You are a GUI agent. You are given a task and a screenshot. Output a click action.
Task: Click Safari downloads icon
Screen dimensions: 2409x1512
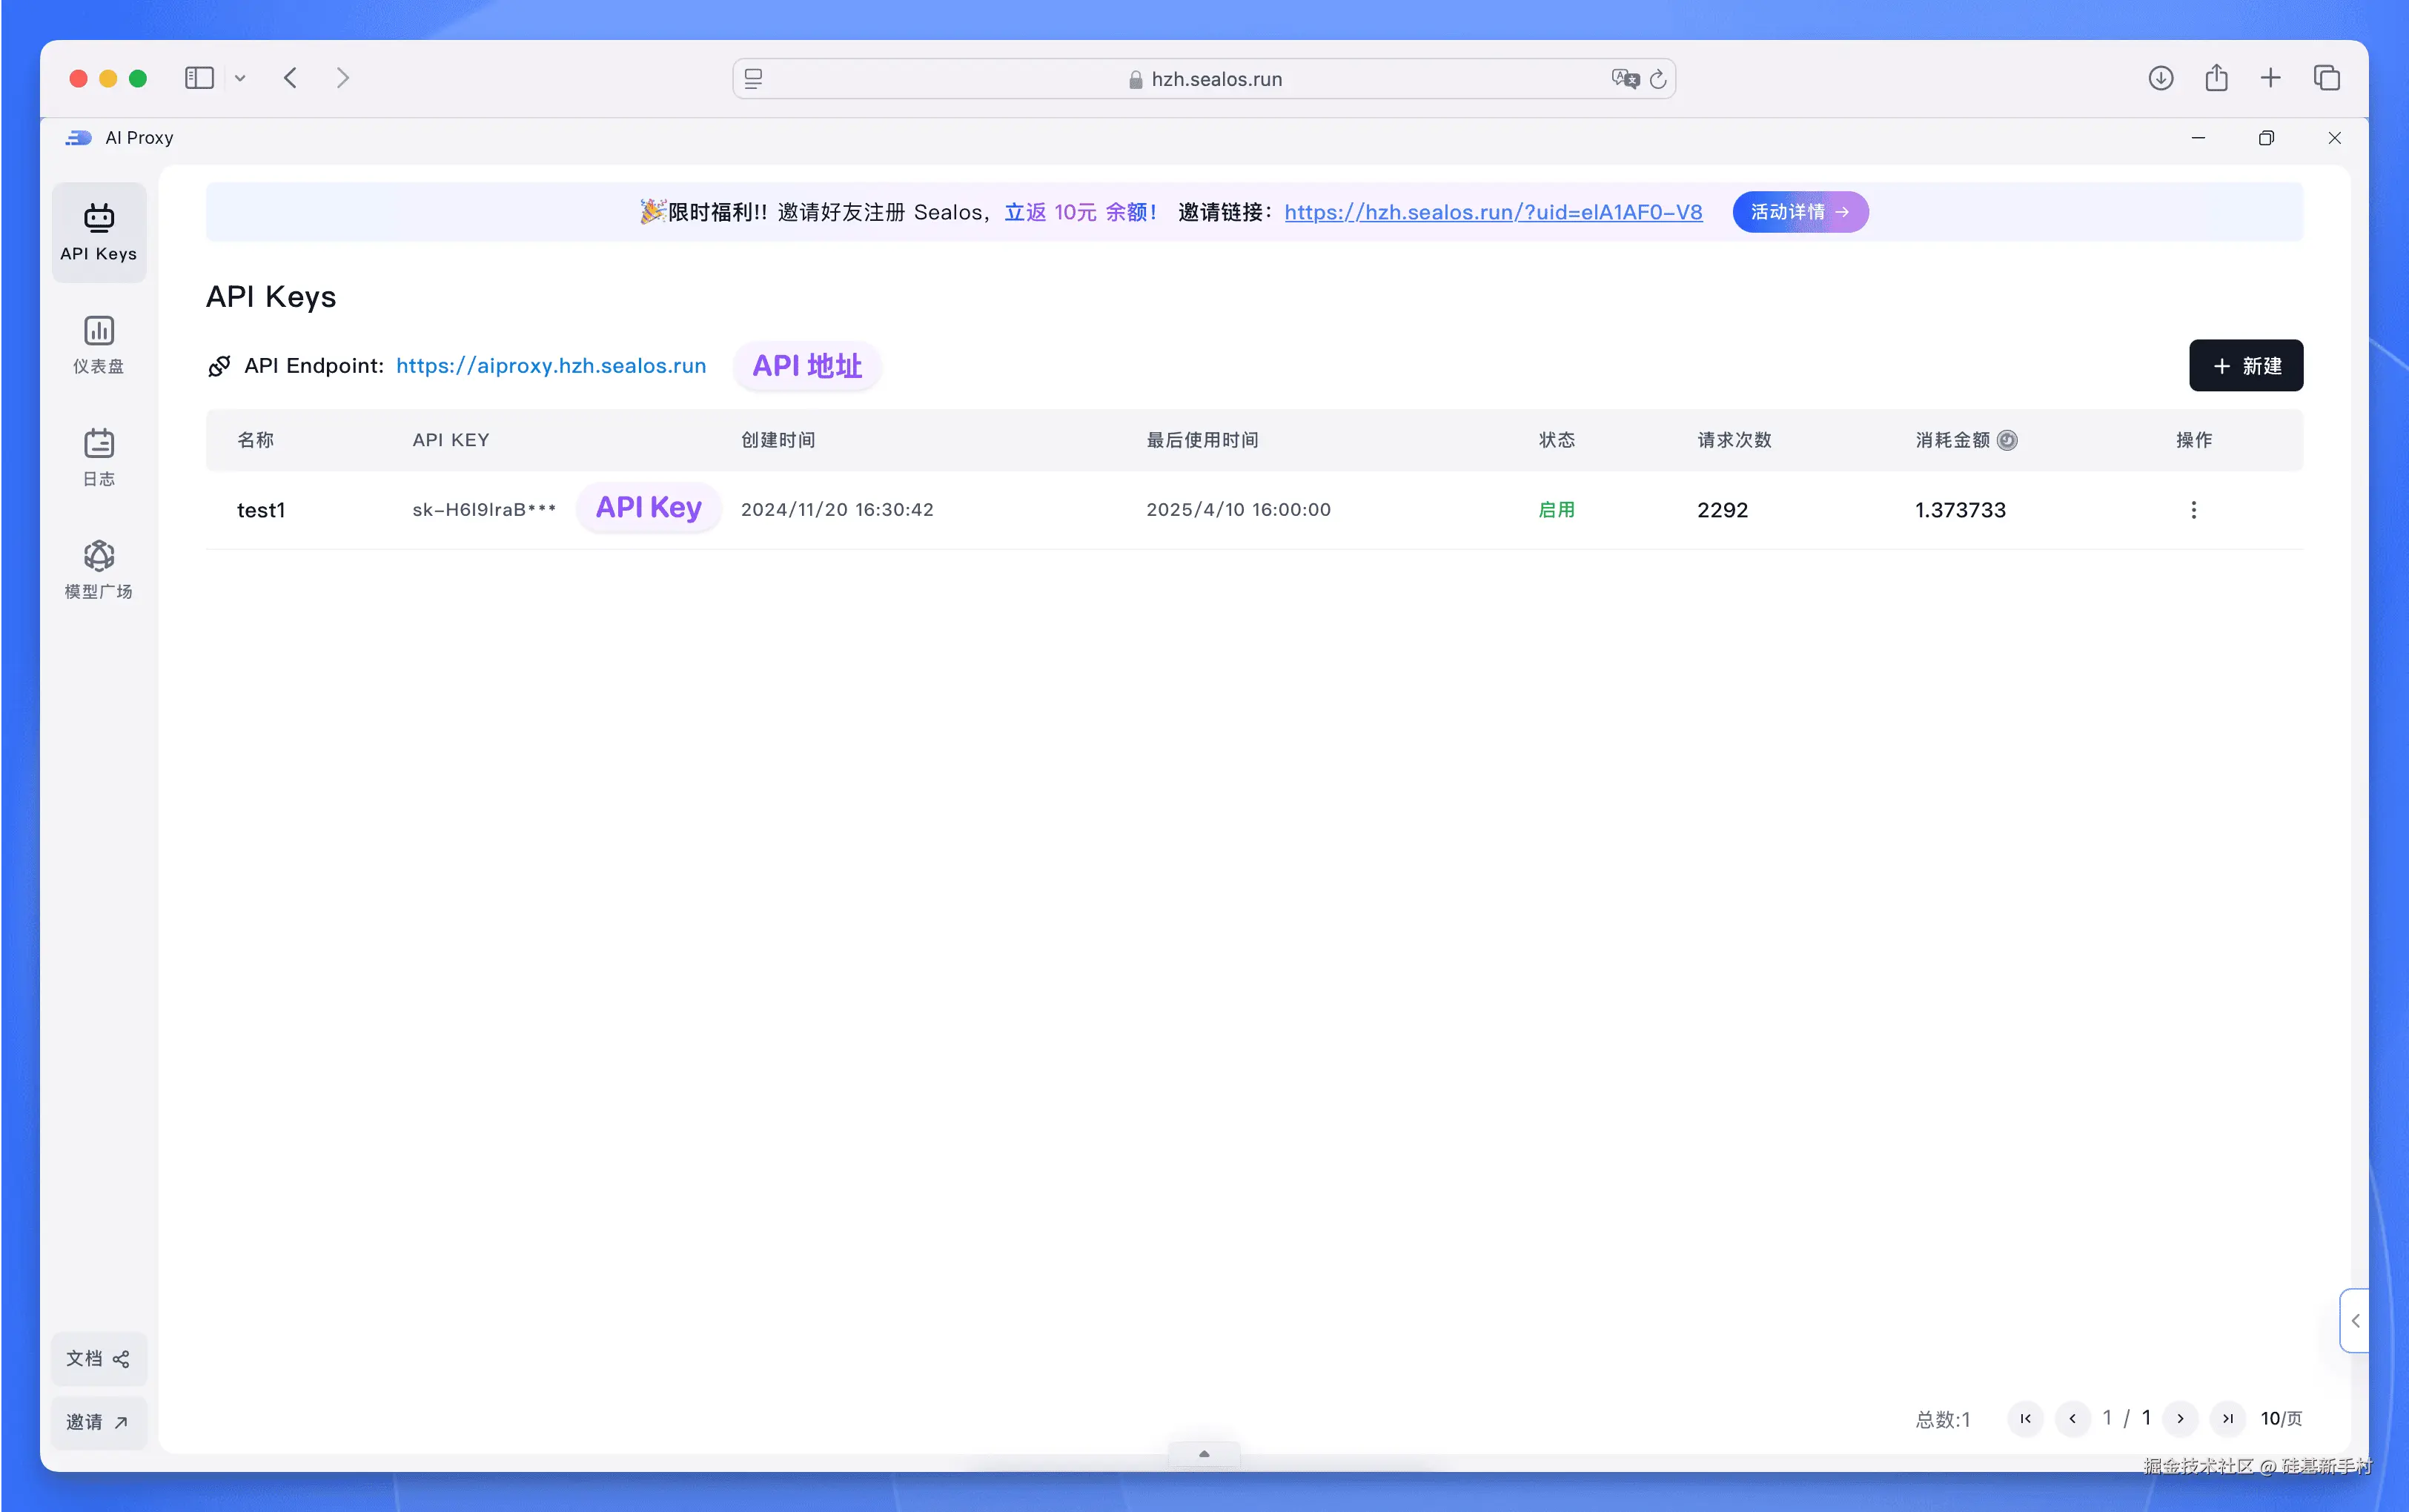point(2160,78)
